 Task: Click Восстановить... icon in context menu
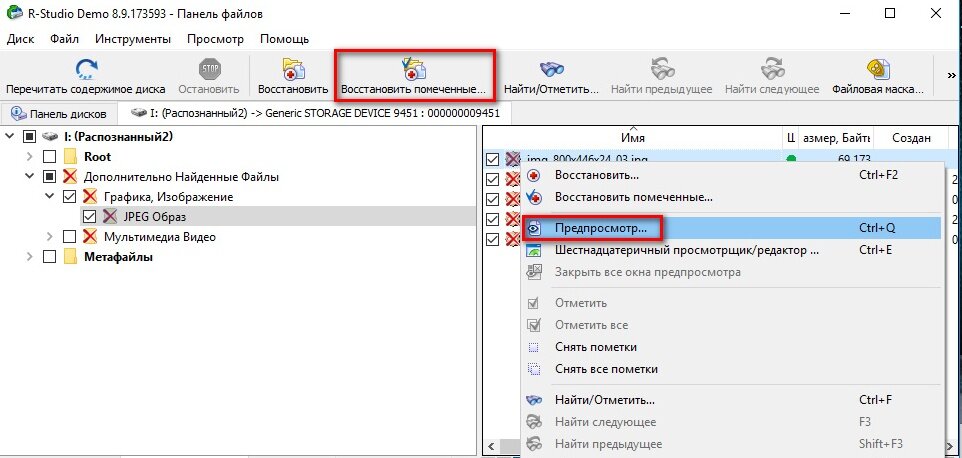tap(534, 175)
